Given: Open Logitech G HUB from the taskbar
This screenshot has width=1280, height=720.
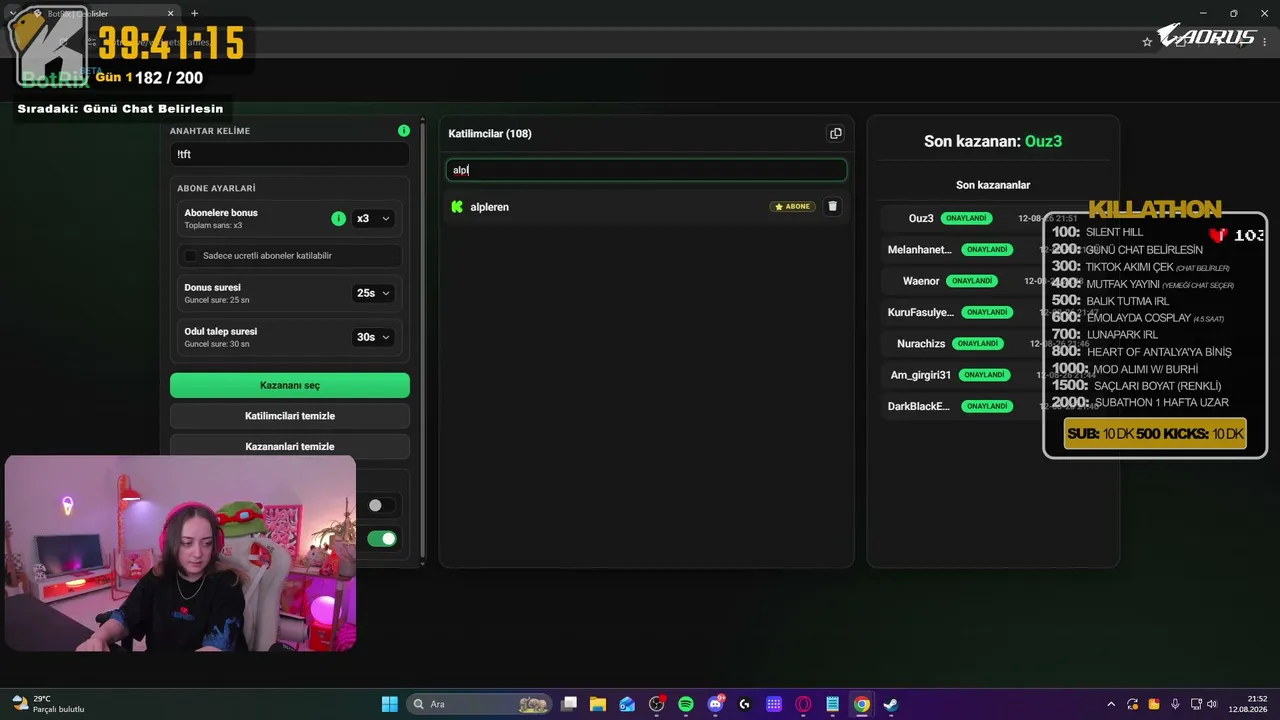Looking at the screenshot, I should [x=744, y=704].
